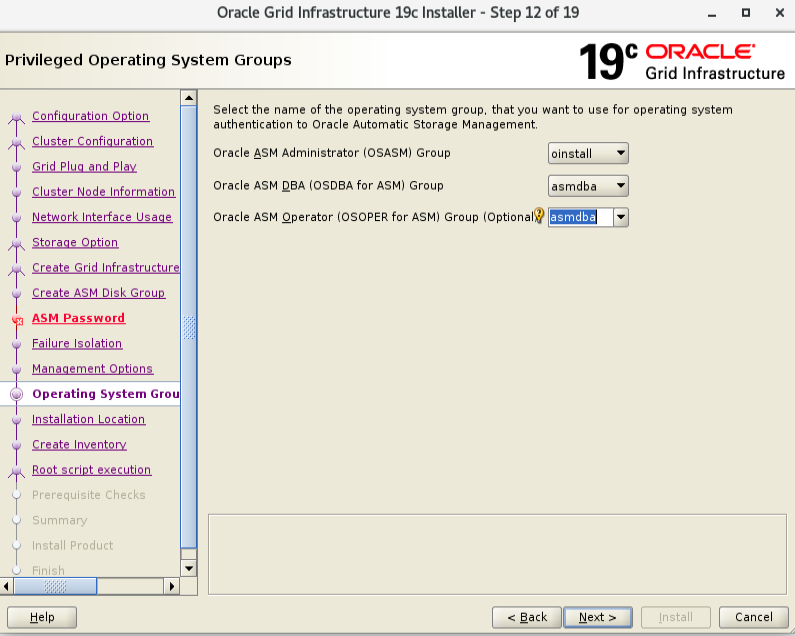
Task: Click the sidebar scroll down arrow
Action: (189, 570)
